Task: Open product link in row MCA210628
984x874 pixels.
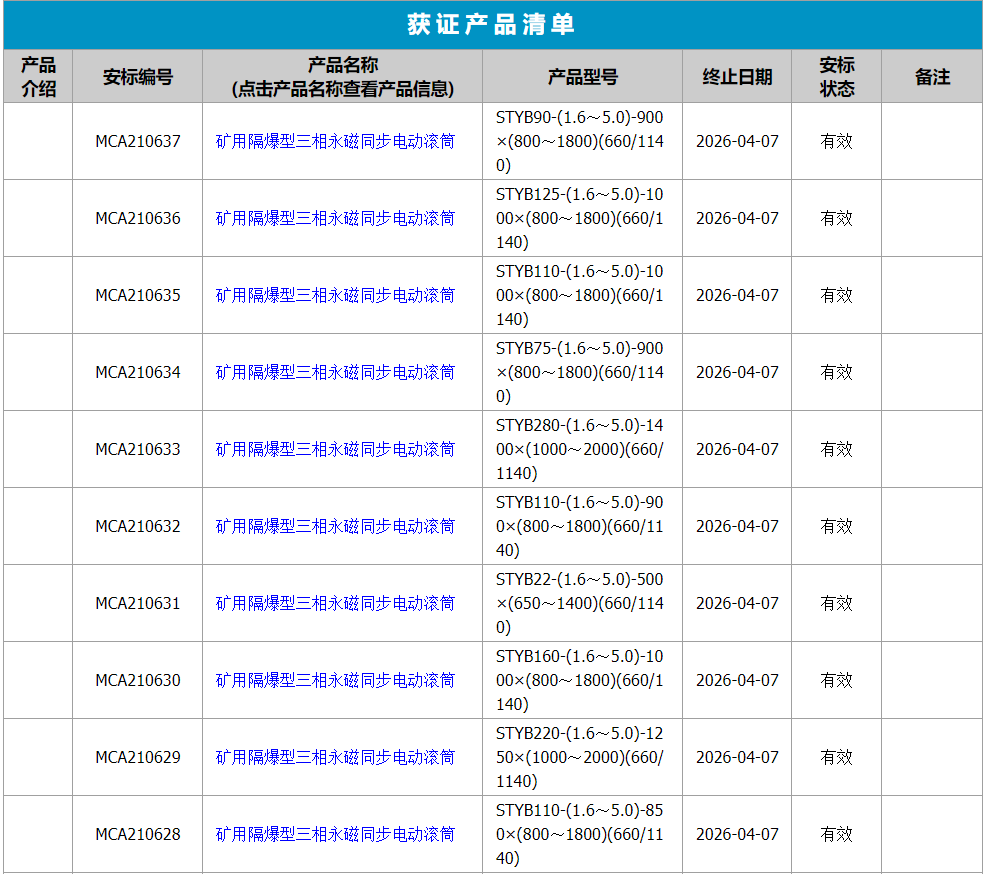Action: 335,834
